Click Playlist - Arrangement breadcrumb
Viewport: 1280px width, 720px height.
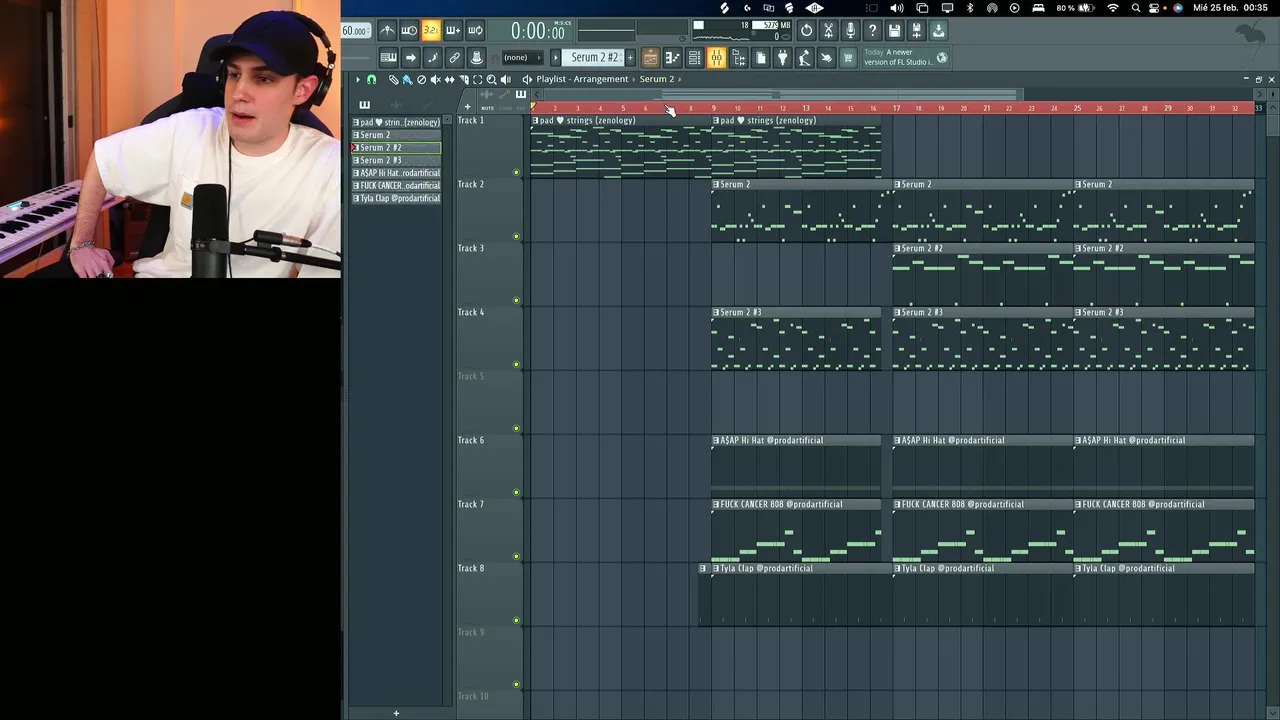tap(582, 79)
